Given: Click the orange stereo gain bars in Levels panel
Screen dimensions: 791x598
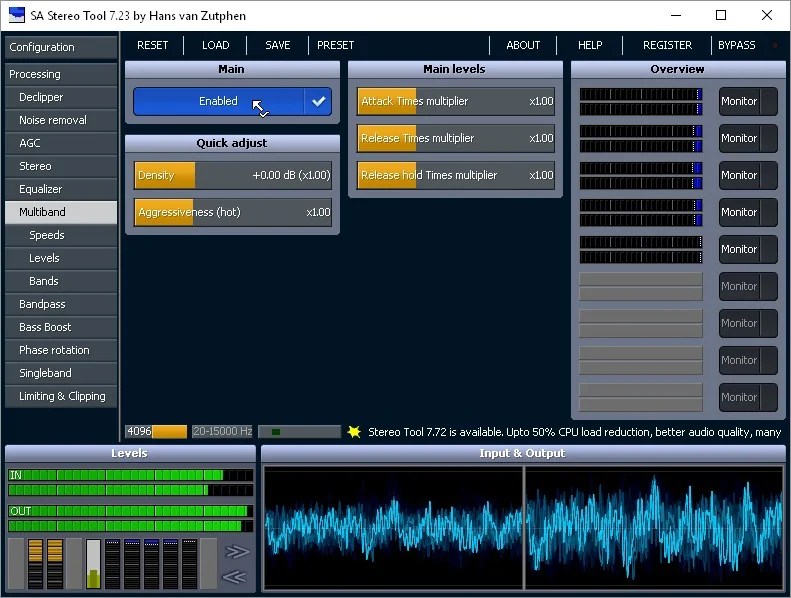Looking at the screenshot, I should coord(45,564).
